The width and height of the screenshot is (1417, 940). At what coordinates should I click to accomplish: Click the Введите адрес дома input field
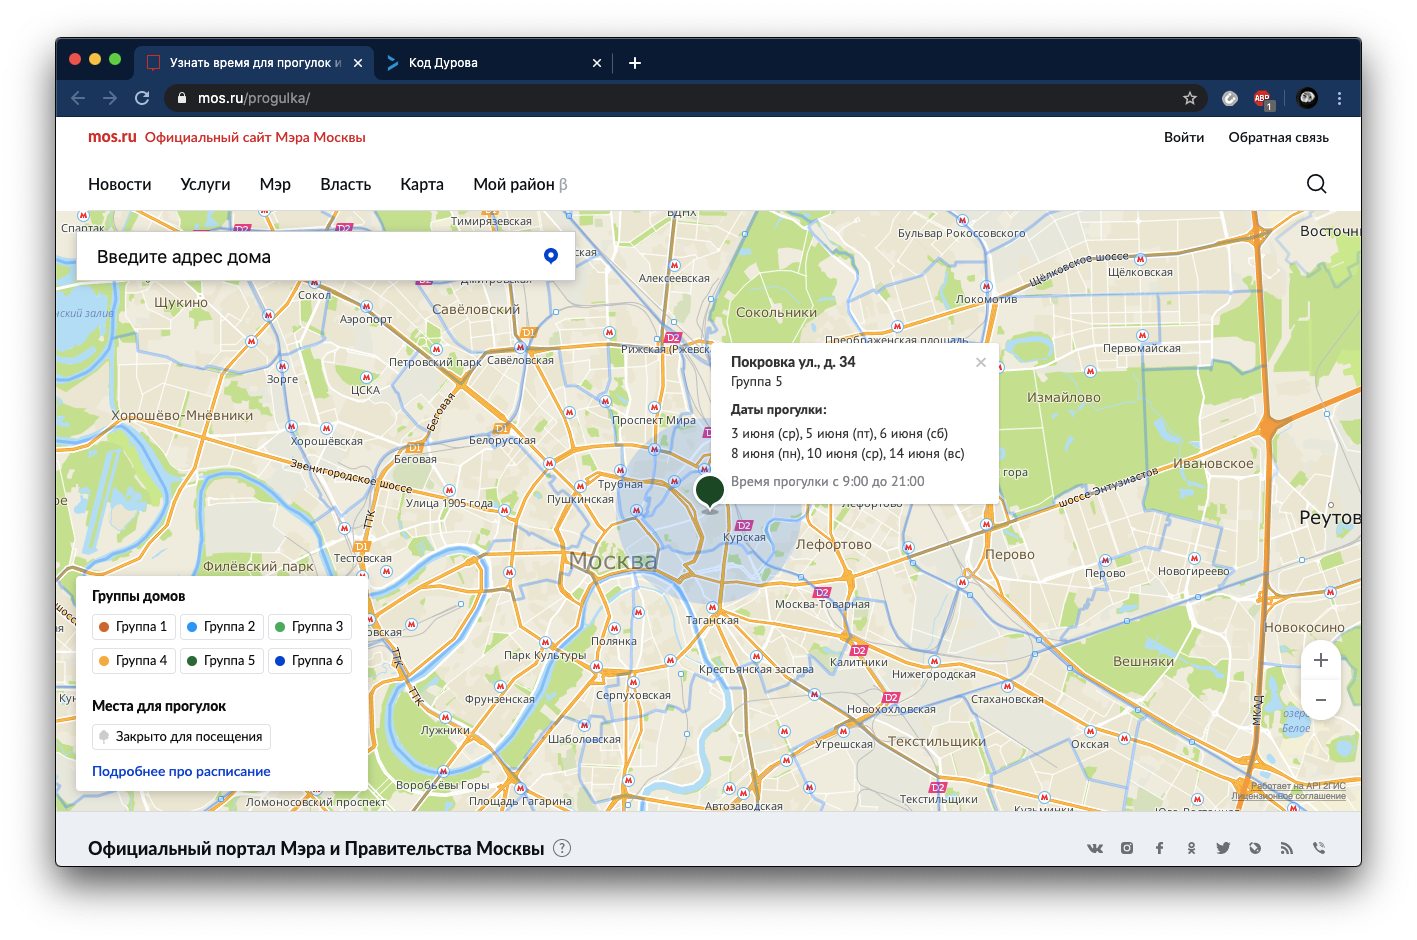(310, 257)
